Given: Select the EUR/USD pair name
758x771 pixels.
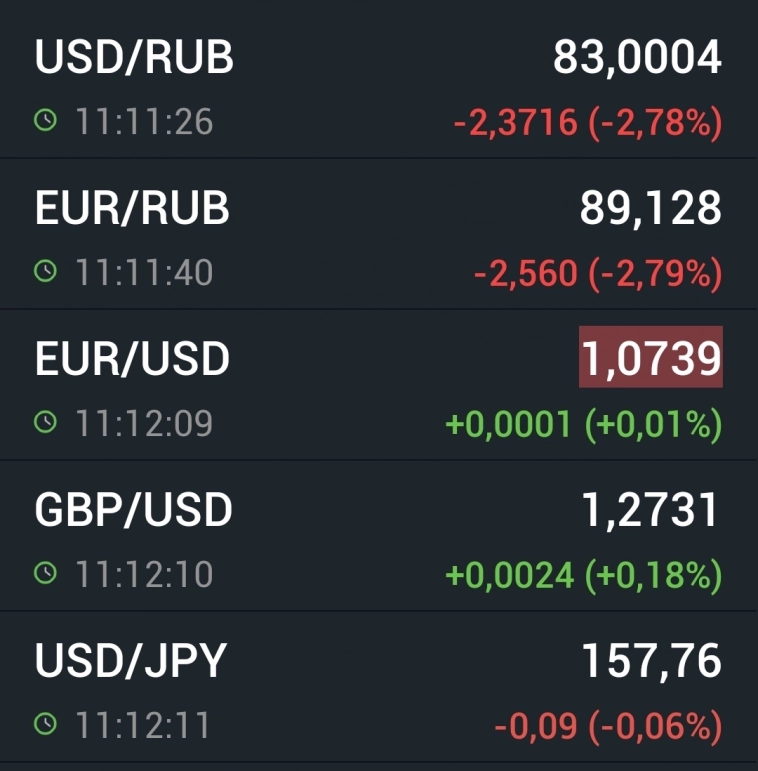Looking at the screenshot, I should pyautogui.click(x=132, y=359).
